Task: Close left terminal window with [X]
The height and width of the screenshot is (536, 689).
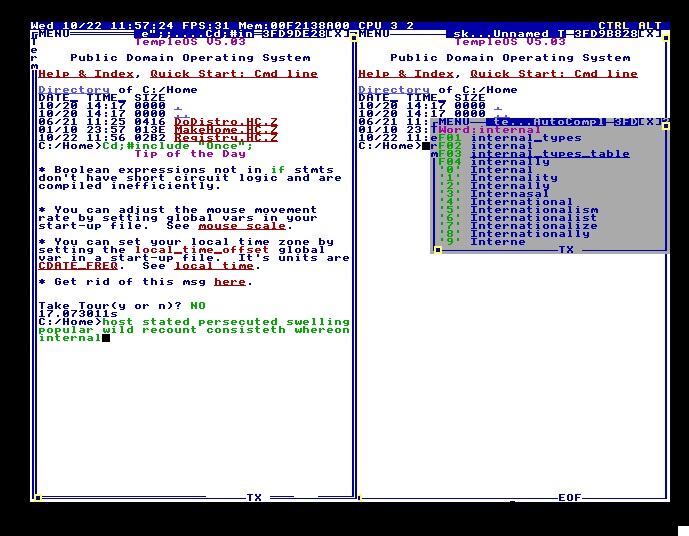Action: tap(337, 34)
